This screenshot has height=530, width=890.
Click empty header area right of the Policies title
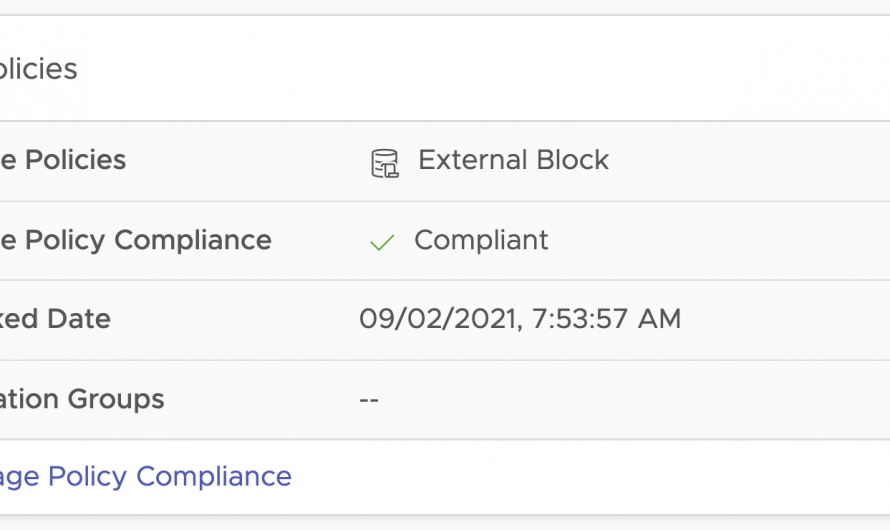[500, 69]
